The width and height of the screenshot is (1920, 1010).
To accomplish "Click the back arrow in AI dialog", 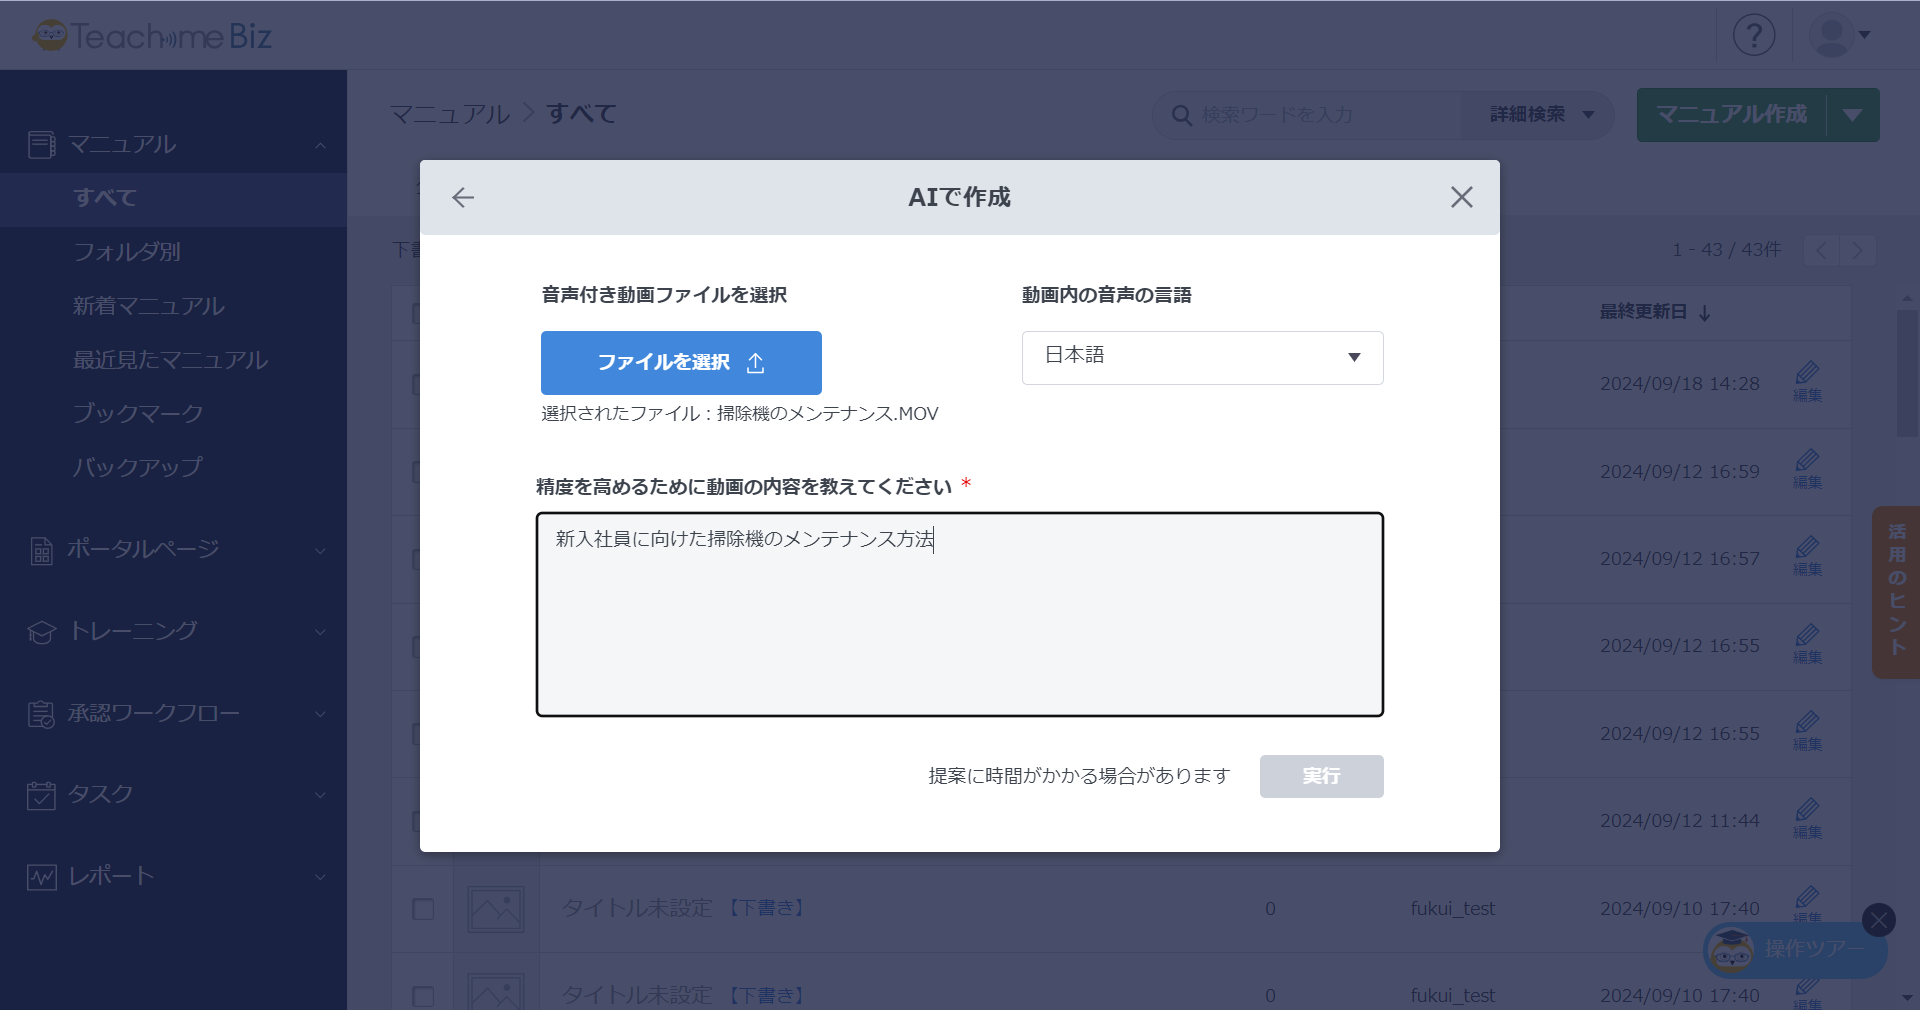I will [x=463, y=198].
